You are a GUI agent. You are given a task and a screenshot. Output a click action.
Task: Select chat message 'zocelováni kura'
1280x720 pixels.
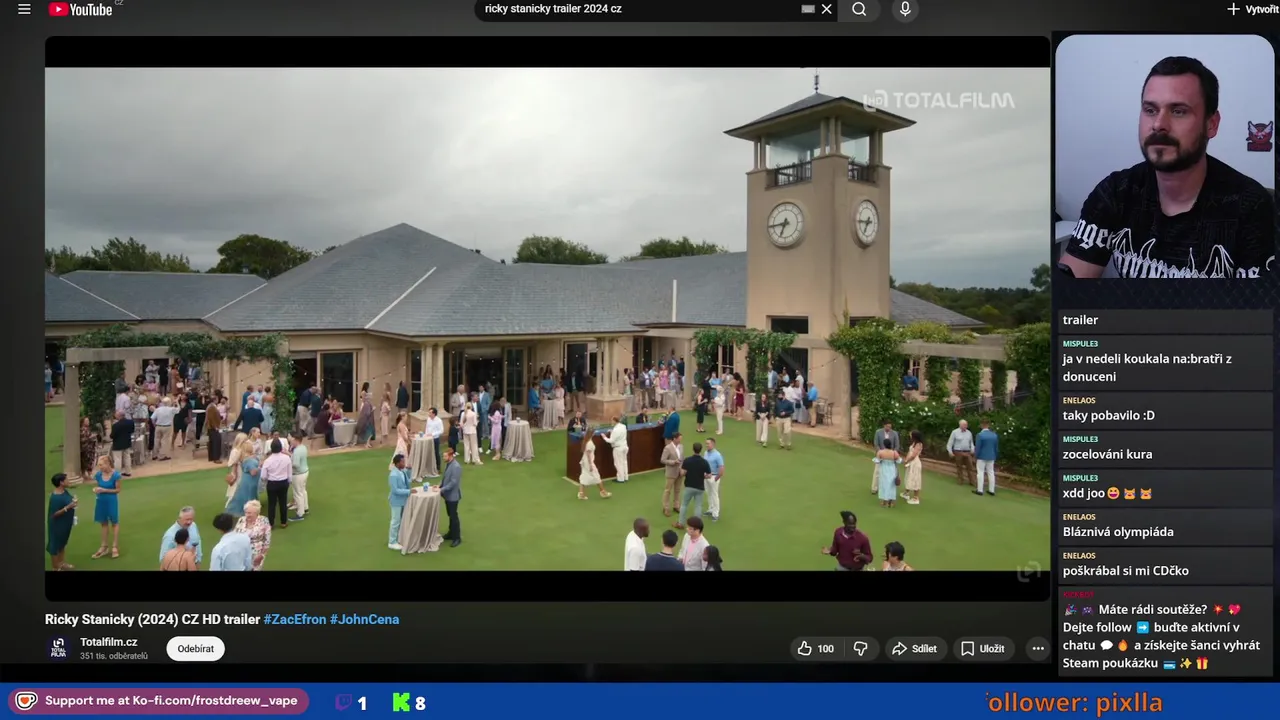(1107, 454)
